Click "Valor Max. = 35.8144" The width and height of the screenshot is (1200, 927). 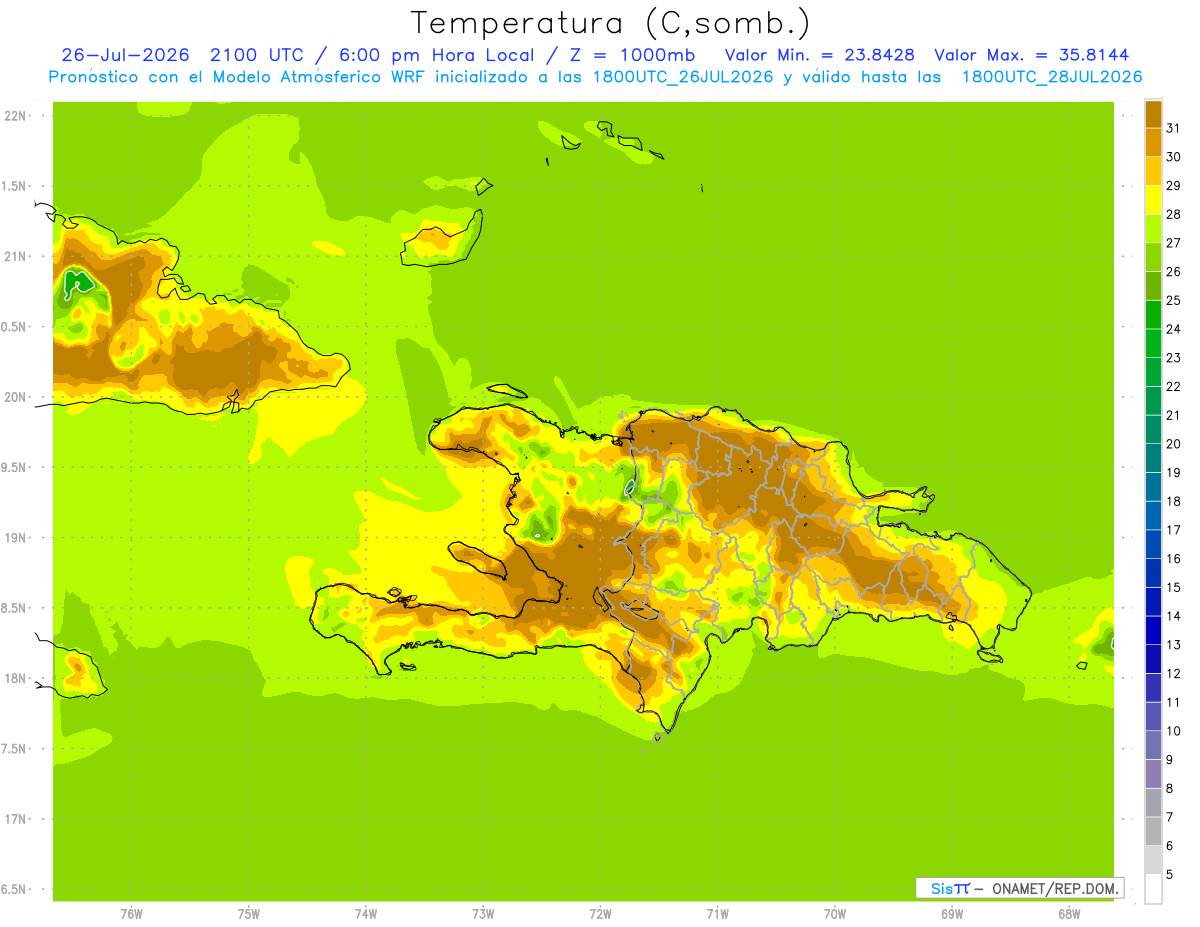1031,55
